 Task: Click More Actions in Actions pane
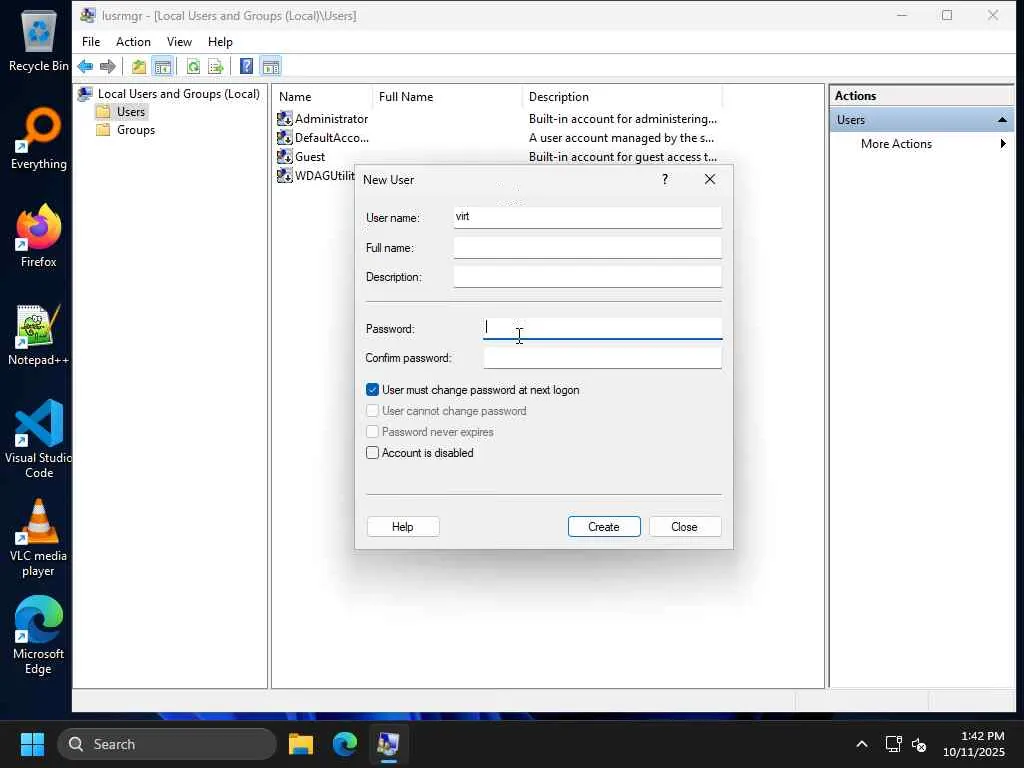tap(896, 144)
